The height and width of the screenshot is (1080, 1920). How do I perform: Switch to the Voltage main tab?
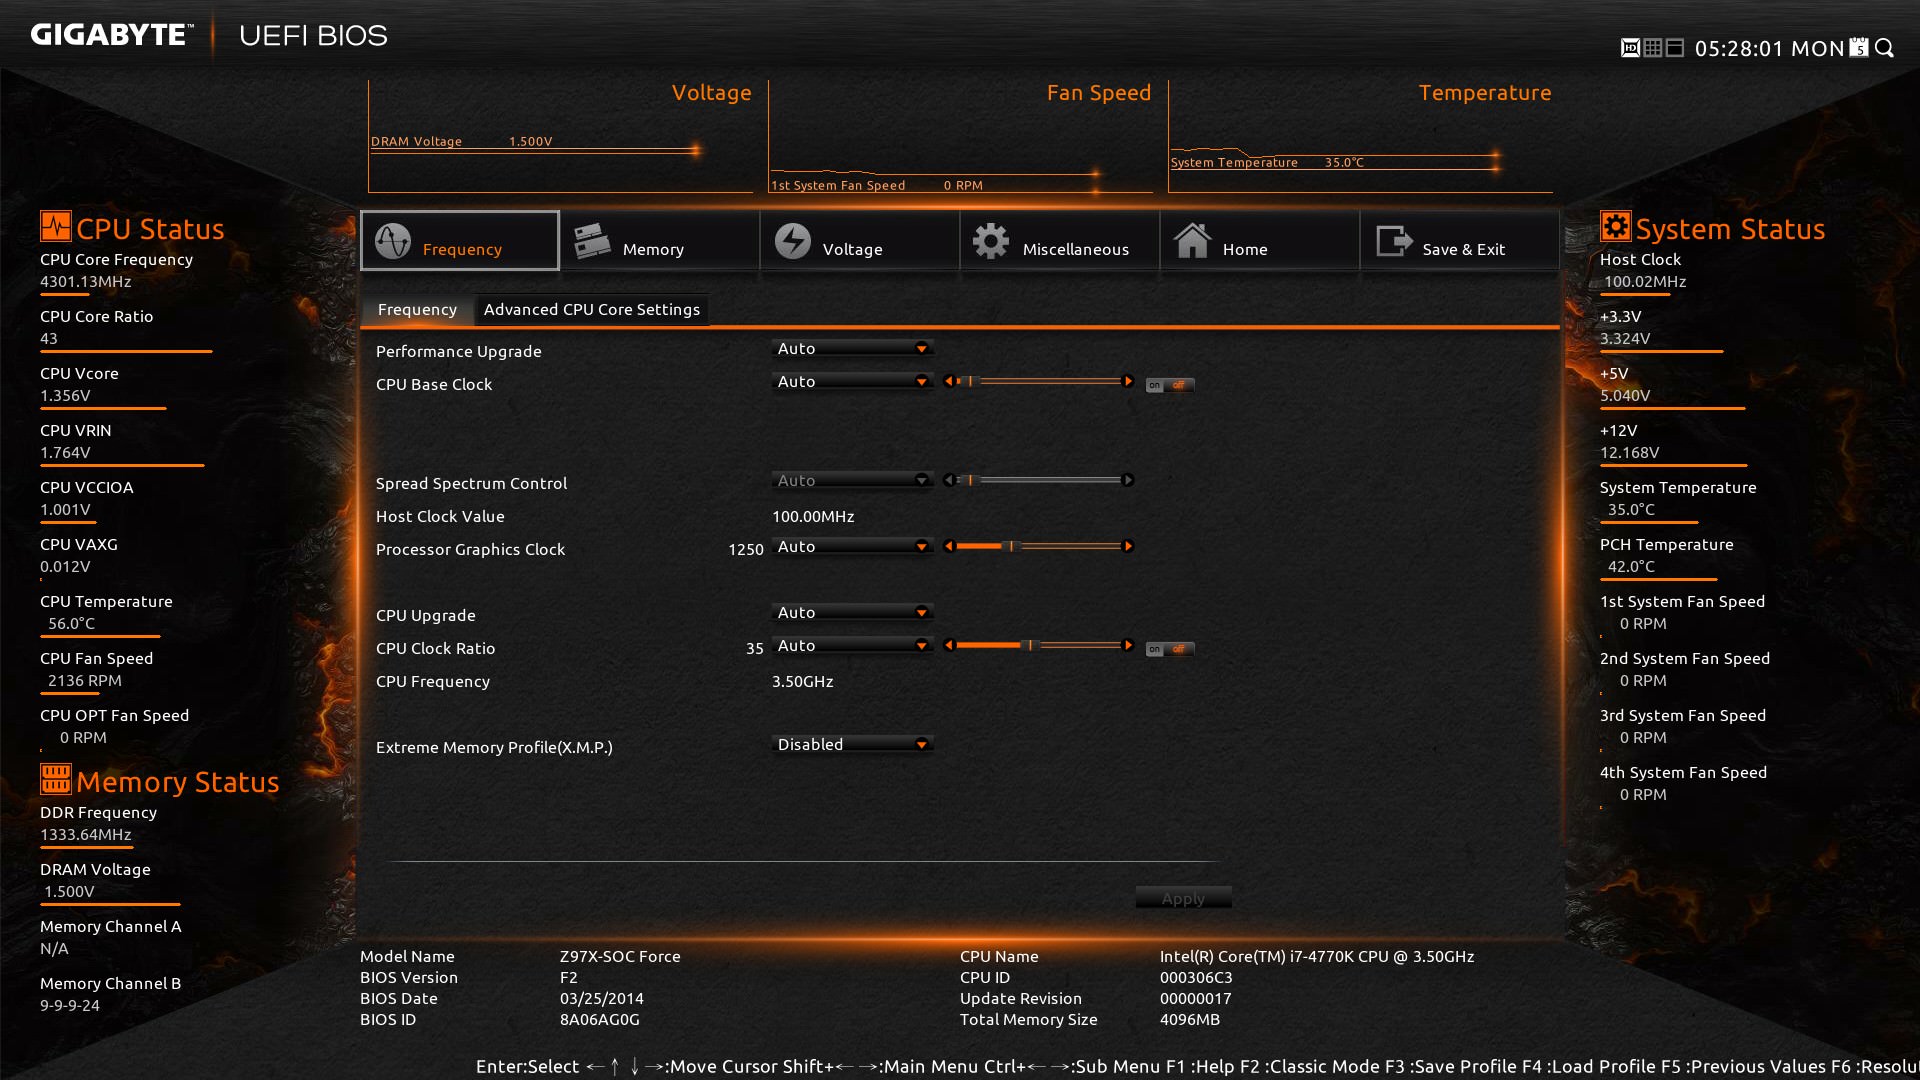(x=860, y=240)
